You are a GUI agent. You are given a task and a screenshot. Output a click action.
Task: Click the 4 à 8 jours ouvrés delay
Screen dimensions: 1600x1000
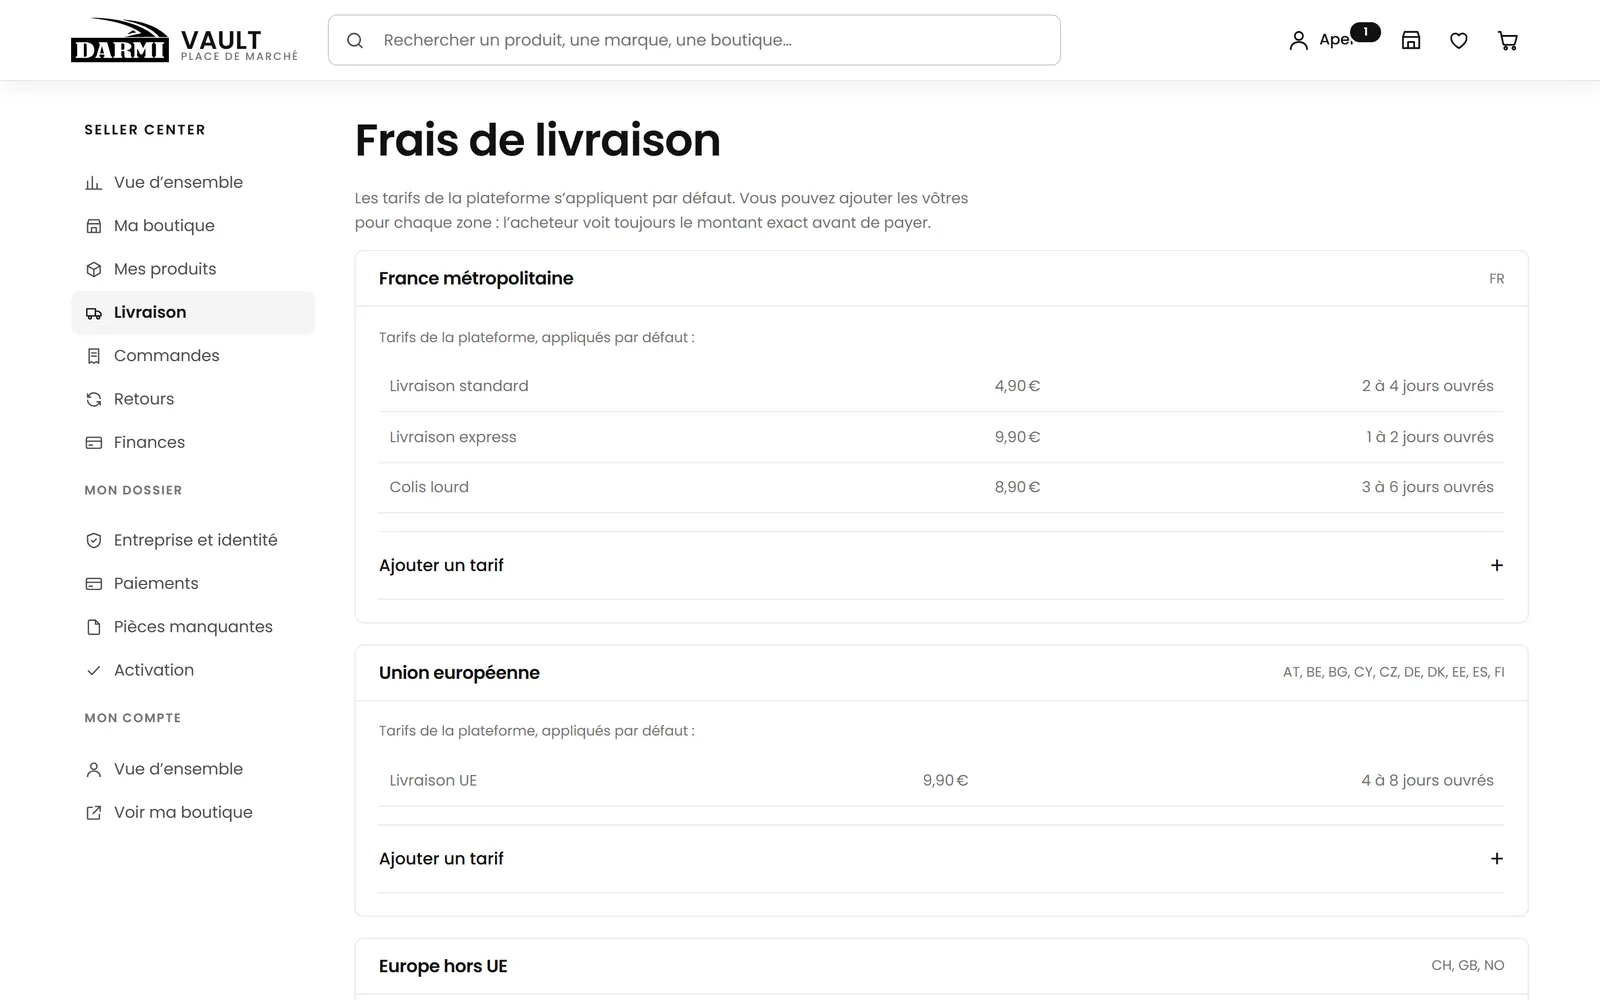[1427, 781]
